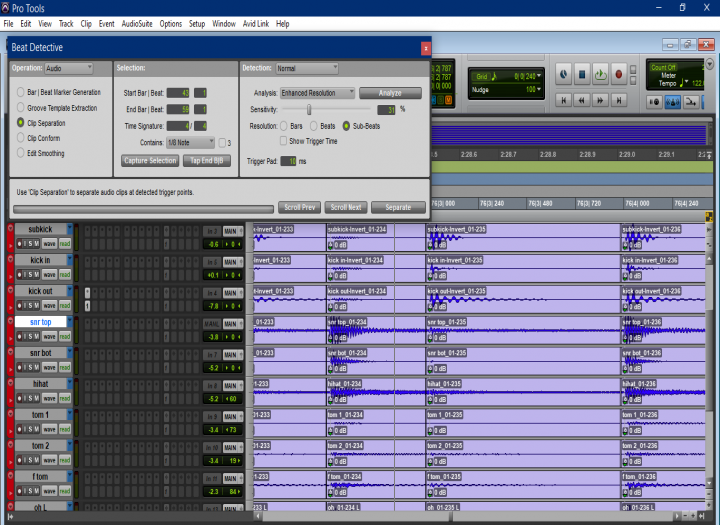Image resolution: width=720 pixels, height=525 pixels.
Task: Open the snr top track color arrow
Action: point(70,321)
